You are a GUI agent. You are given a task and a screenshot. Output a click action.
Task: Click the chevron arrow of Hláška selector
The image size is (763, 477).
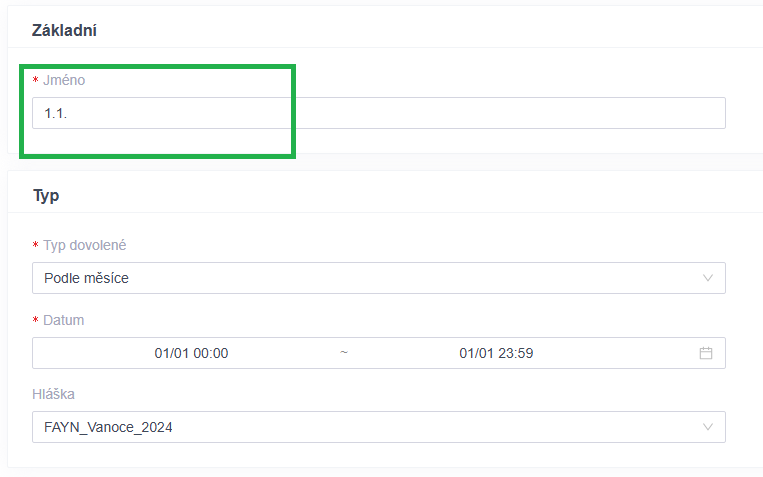tap(708, 427)
